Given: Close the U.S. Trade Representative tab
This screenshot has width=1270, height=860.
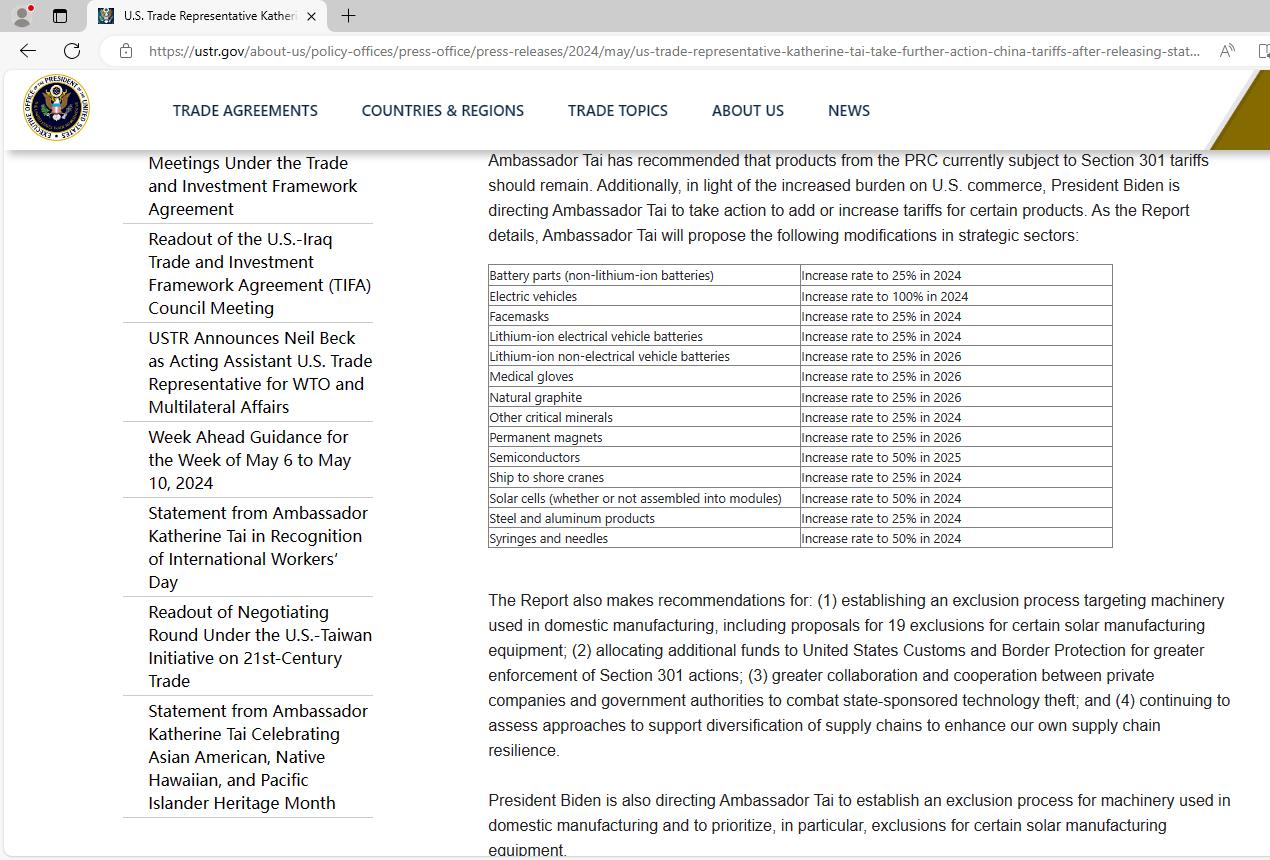Looking at the screenshot, I should 311,16.
